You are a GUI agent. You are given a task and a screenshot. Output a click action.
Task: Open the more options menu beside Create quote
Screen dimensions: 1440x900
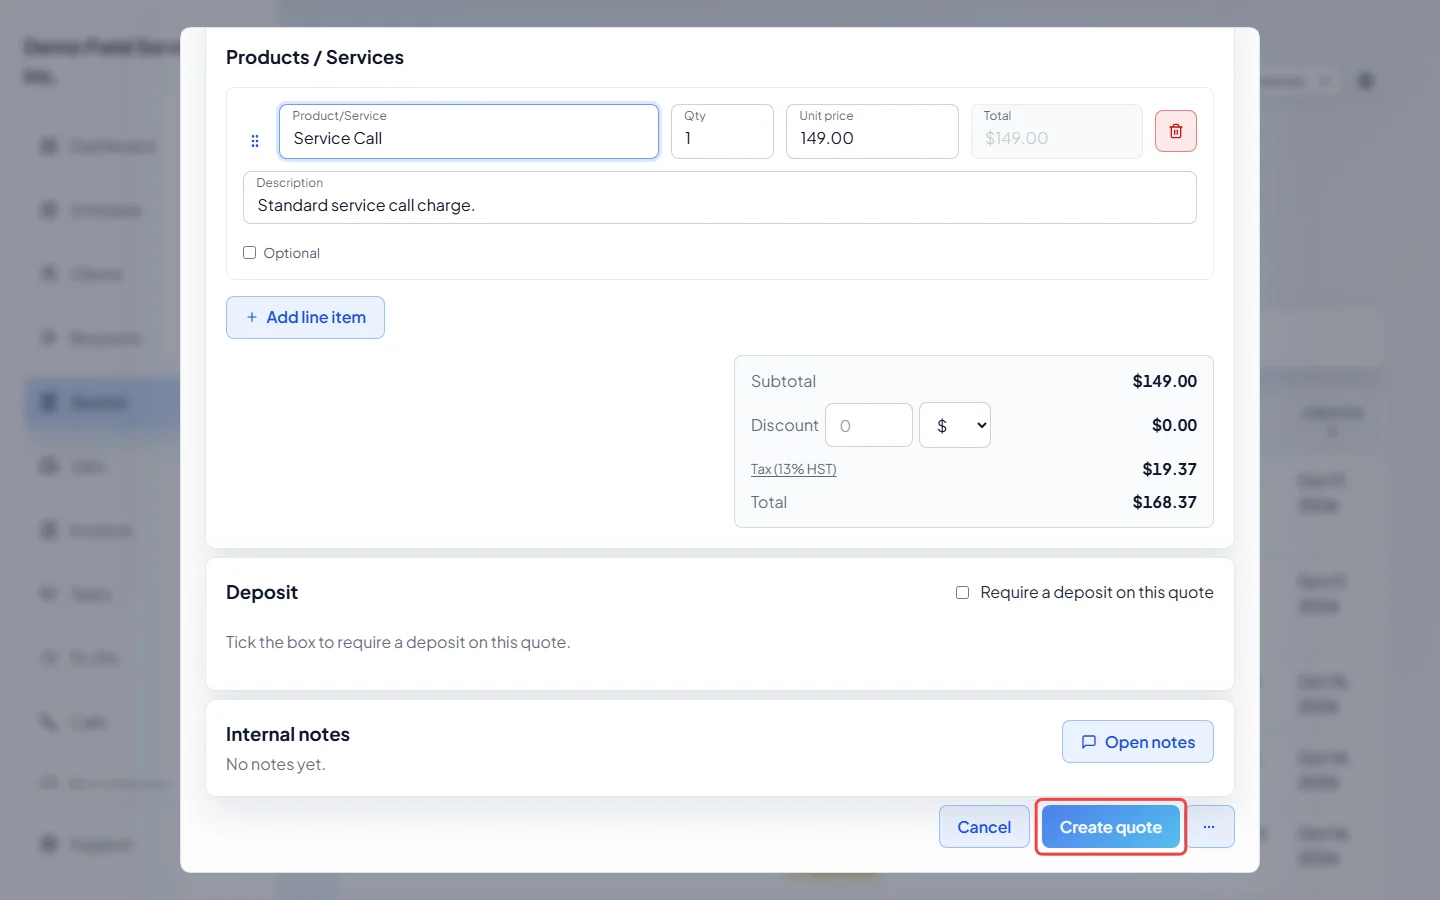[1209, 827]
